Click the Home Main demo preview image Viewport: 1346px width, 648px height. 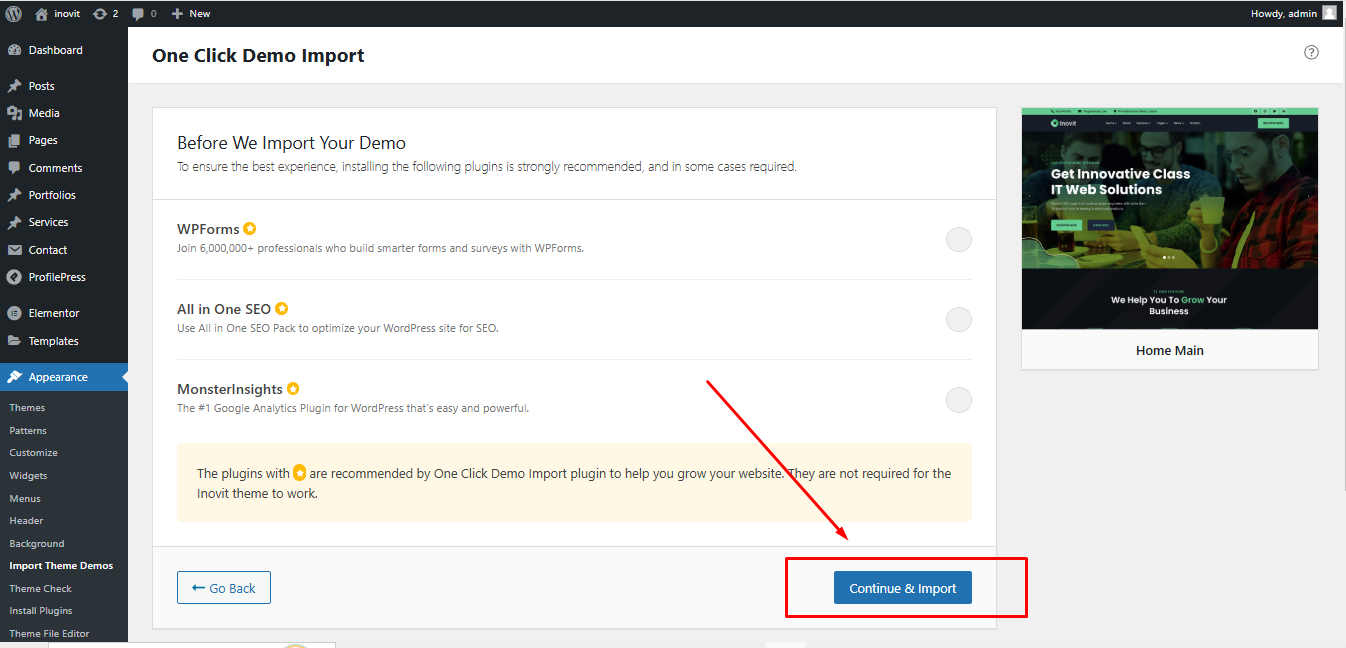1170,218
